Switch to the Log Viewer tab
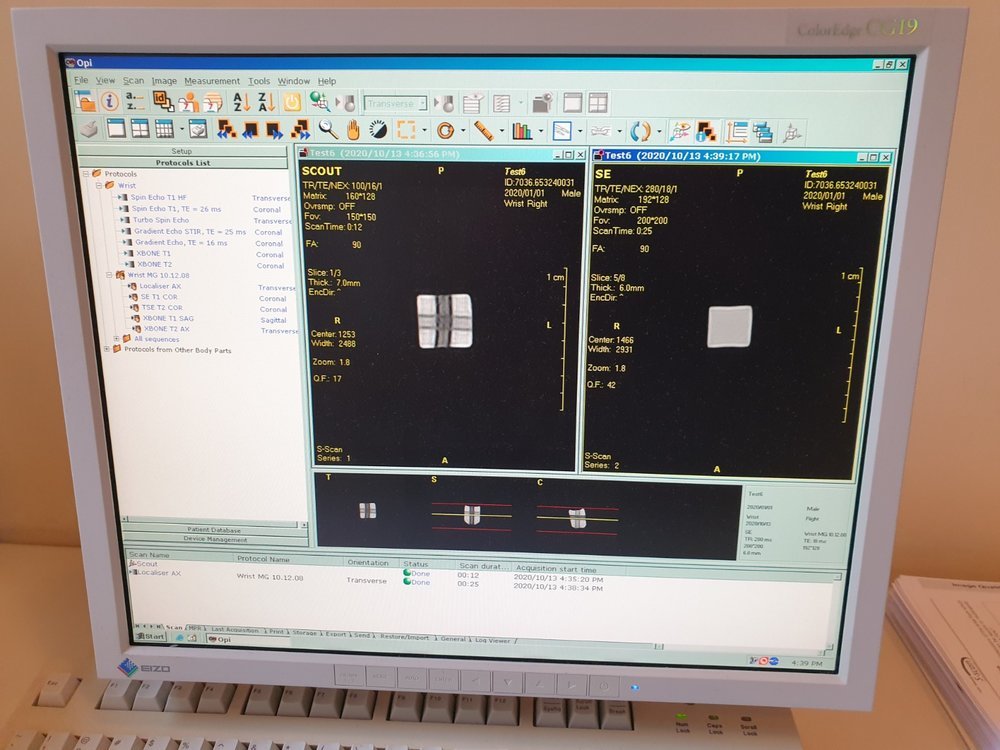Viewport: 1000px width, 750px height. (492, 640)
